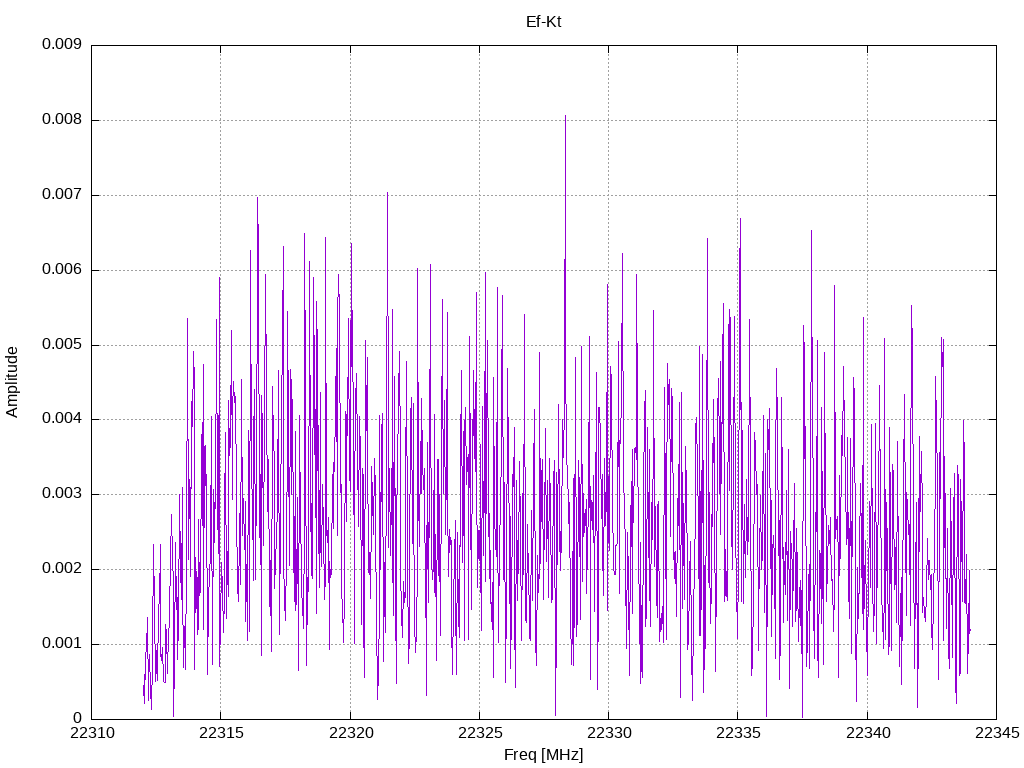Click the Freq [MHz] axis label

543,755
